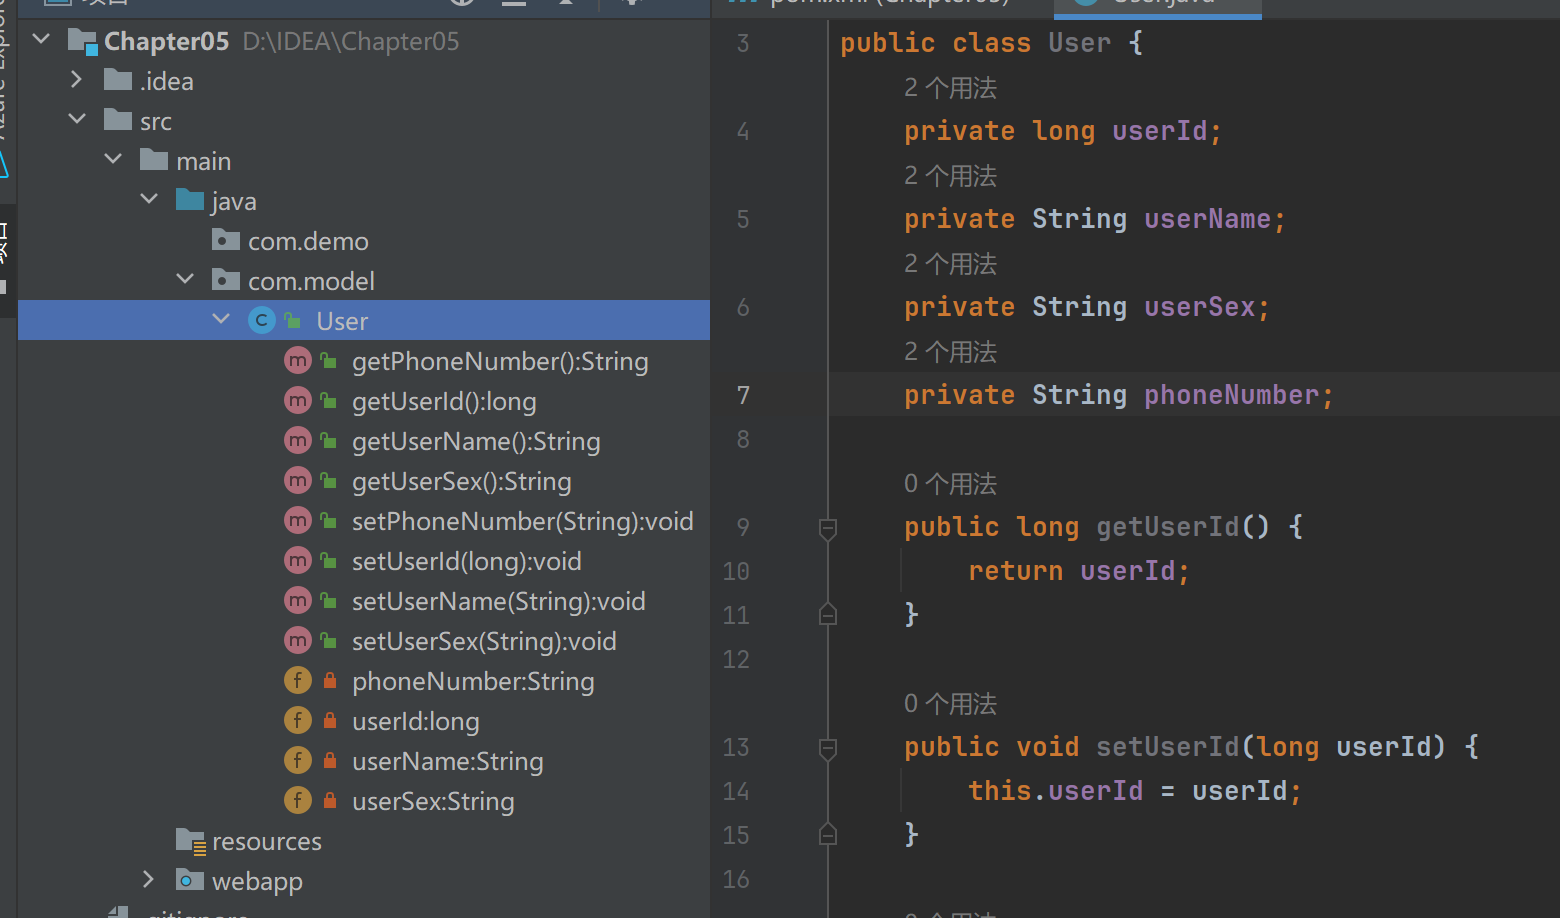Viewport: 1560px width, 918px height.
Task: Collapse the setUserId method with its fold arrow
Action: tap(827, 748)
